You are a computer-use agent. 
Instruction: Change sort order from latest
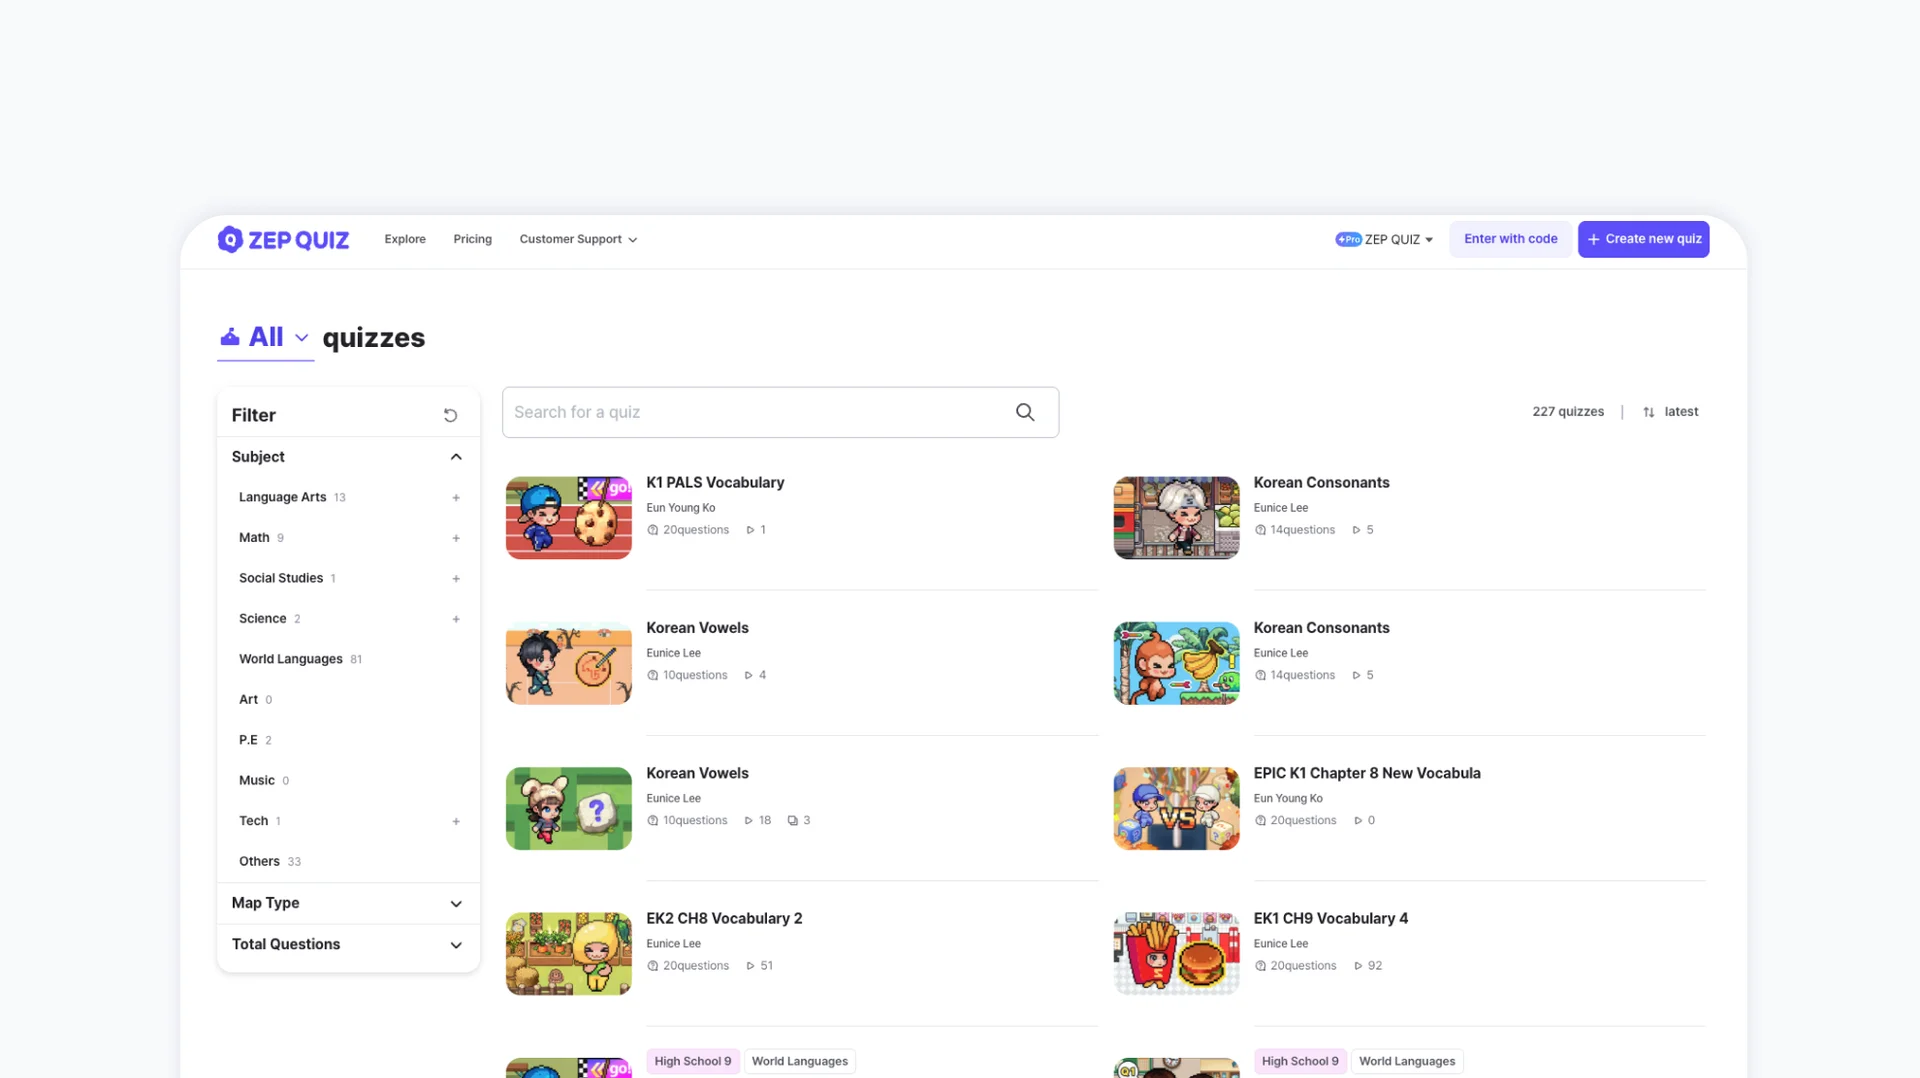pyautogui.click(x=1670, y=412)
